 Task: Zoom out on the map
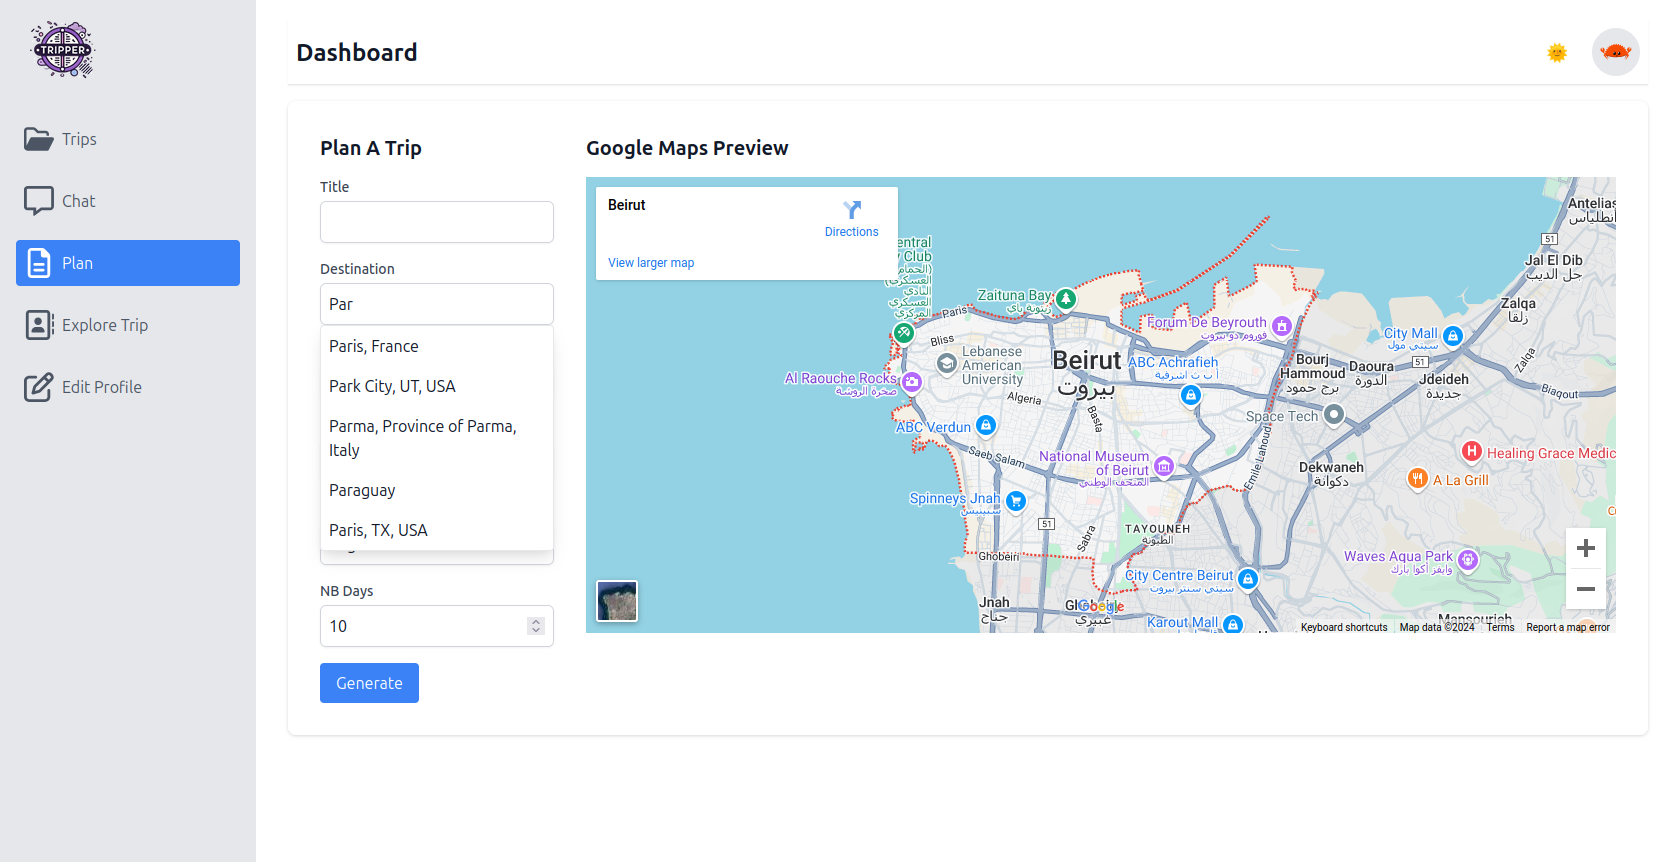[1586, 589]
